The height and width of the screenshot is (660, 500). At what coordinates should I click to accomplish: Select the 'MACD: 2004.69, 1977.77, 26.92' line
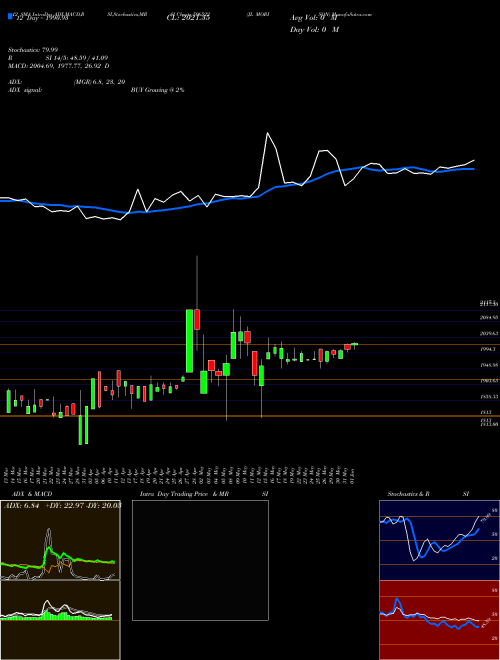[x=59, y=66]
